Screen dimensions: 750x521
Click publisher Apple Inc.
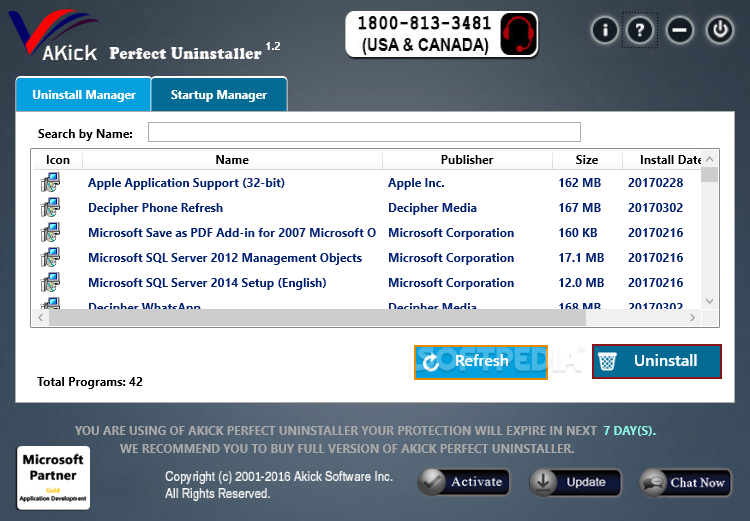click(416, 183)
